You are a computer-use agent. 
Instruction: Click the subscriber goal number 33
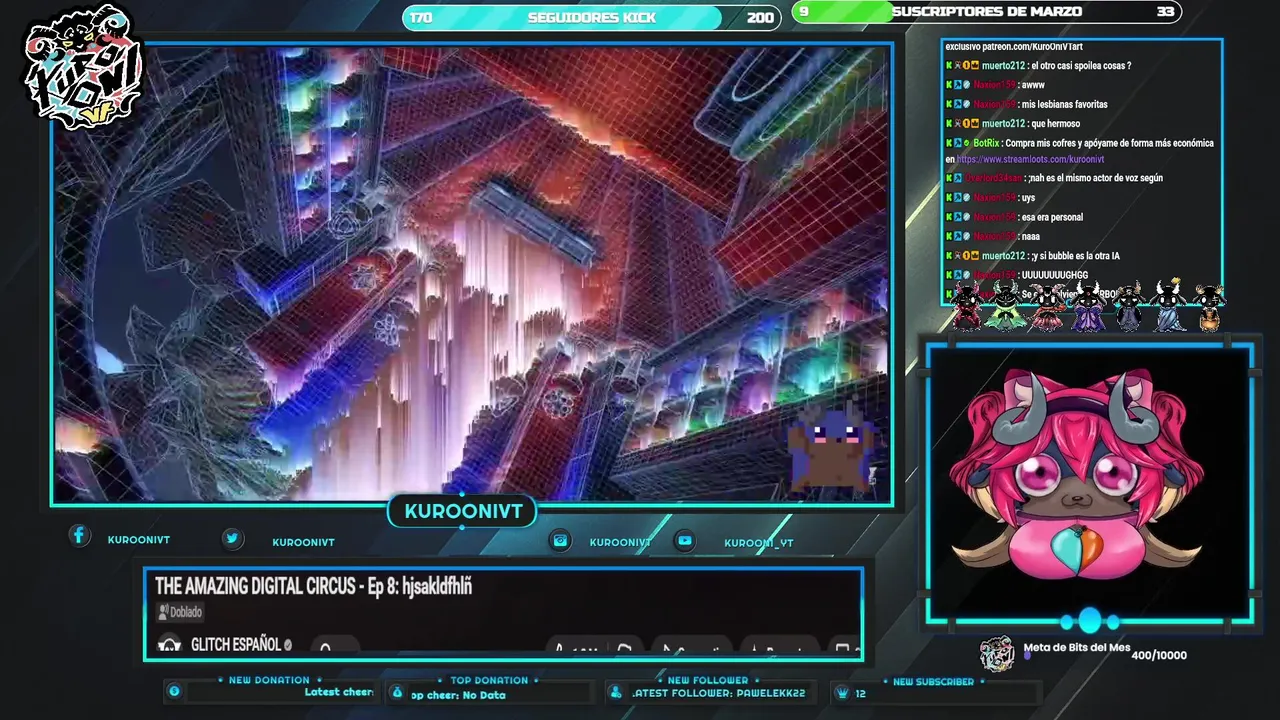tap(1165, 12)
